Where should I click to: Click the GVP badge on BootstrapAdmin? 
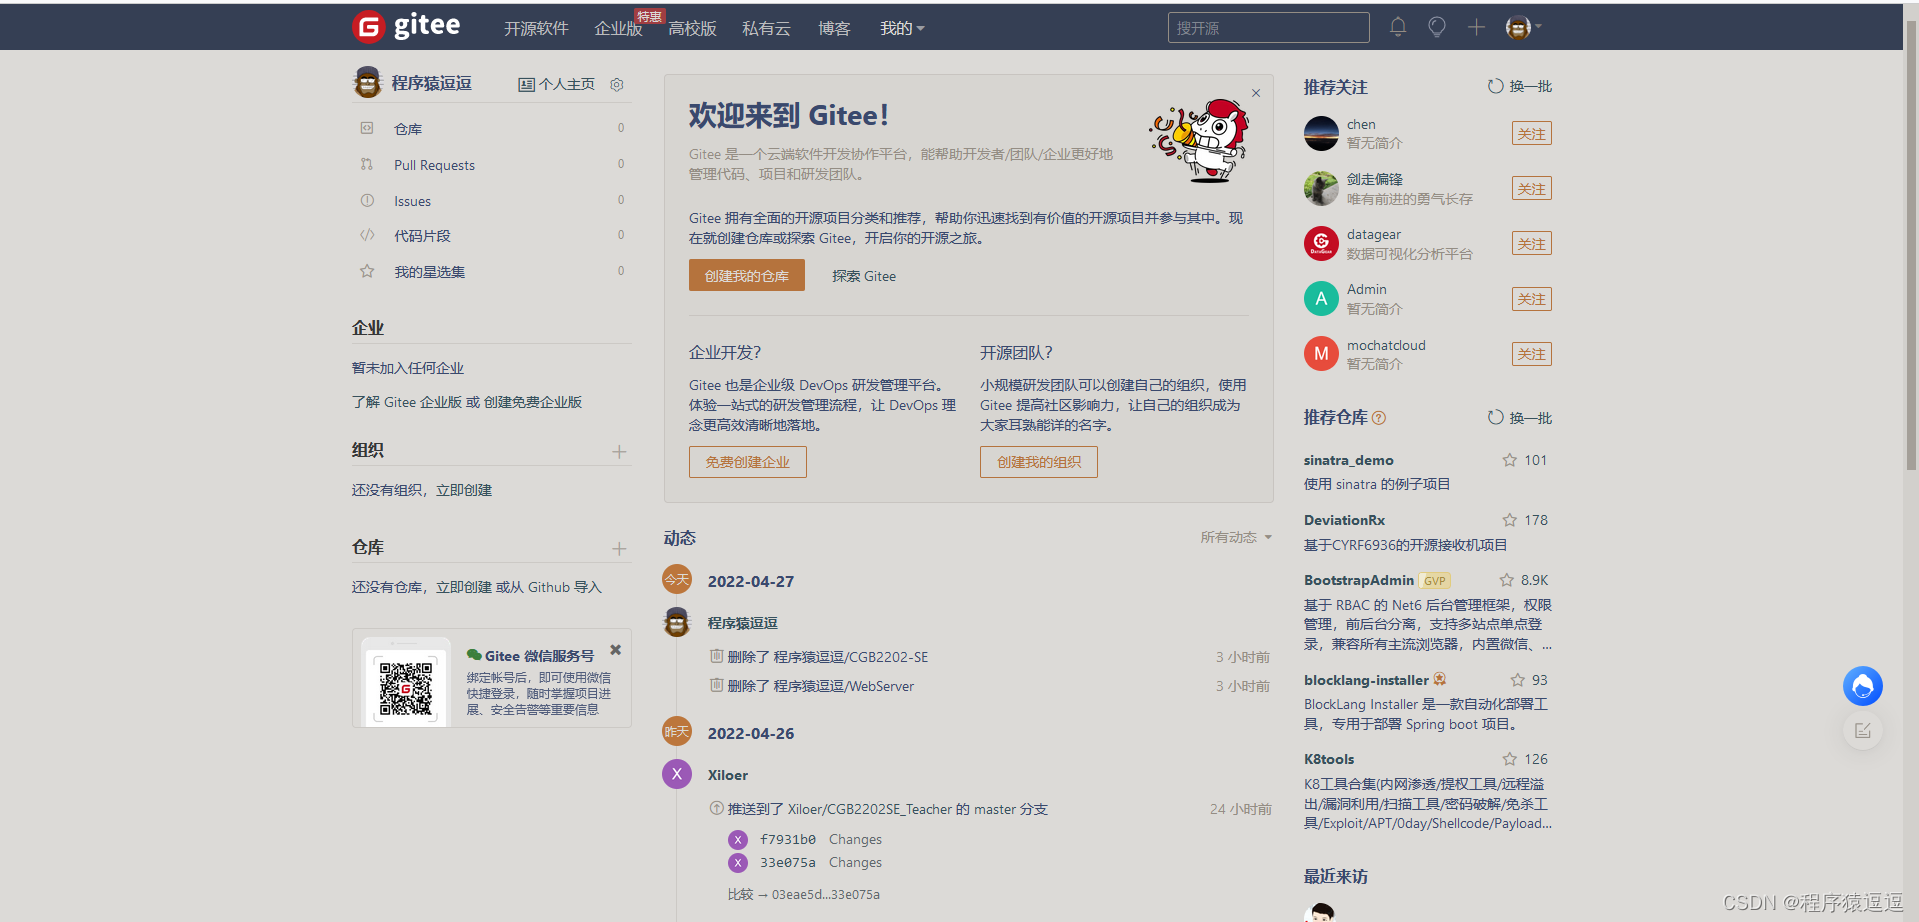point(1435,581)
